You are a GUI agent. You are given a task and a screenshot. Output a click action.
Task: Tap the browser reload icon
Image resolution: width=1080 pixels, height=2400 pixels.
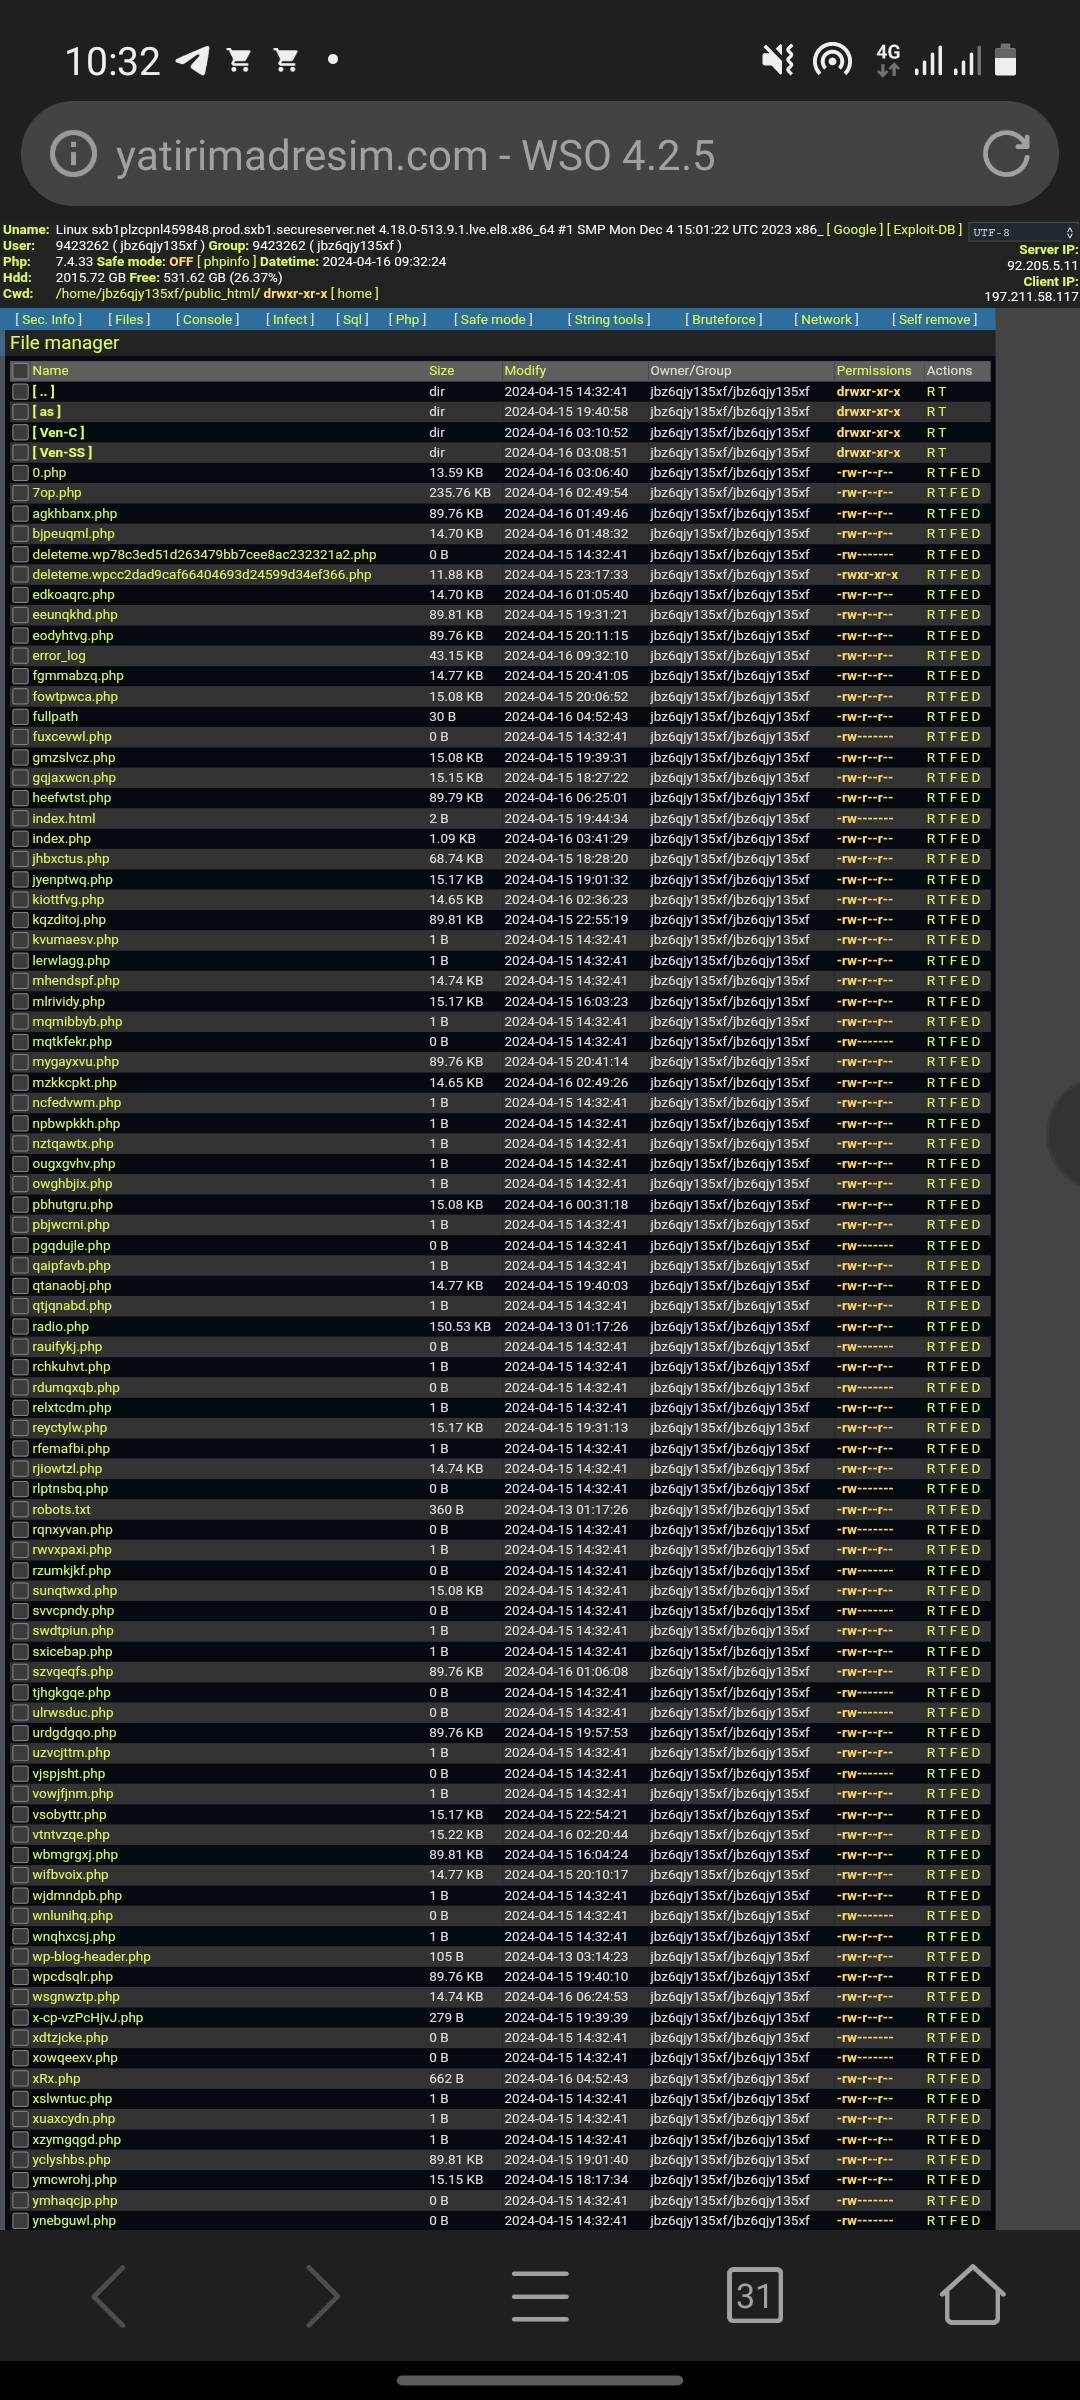pos(1006,154)
